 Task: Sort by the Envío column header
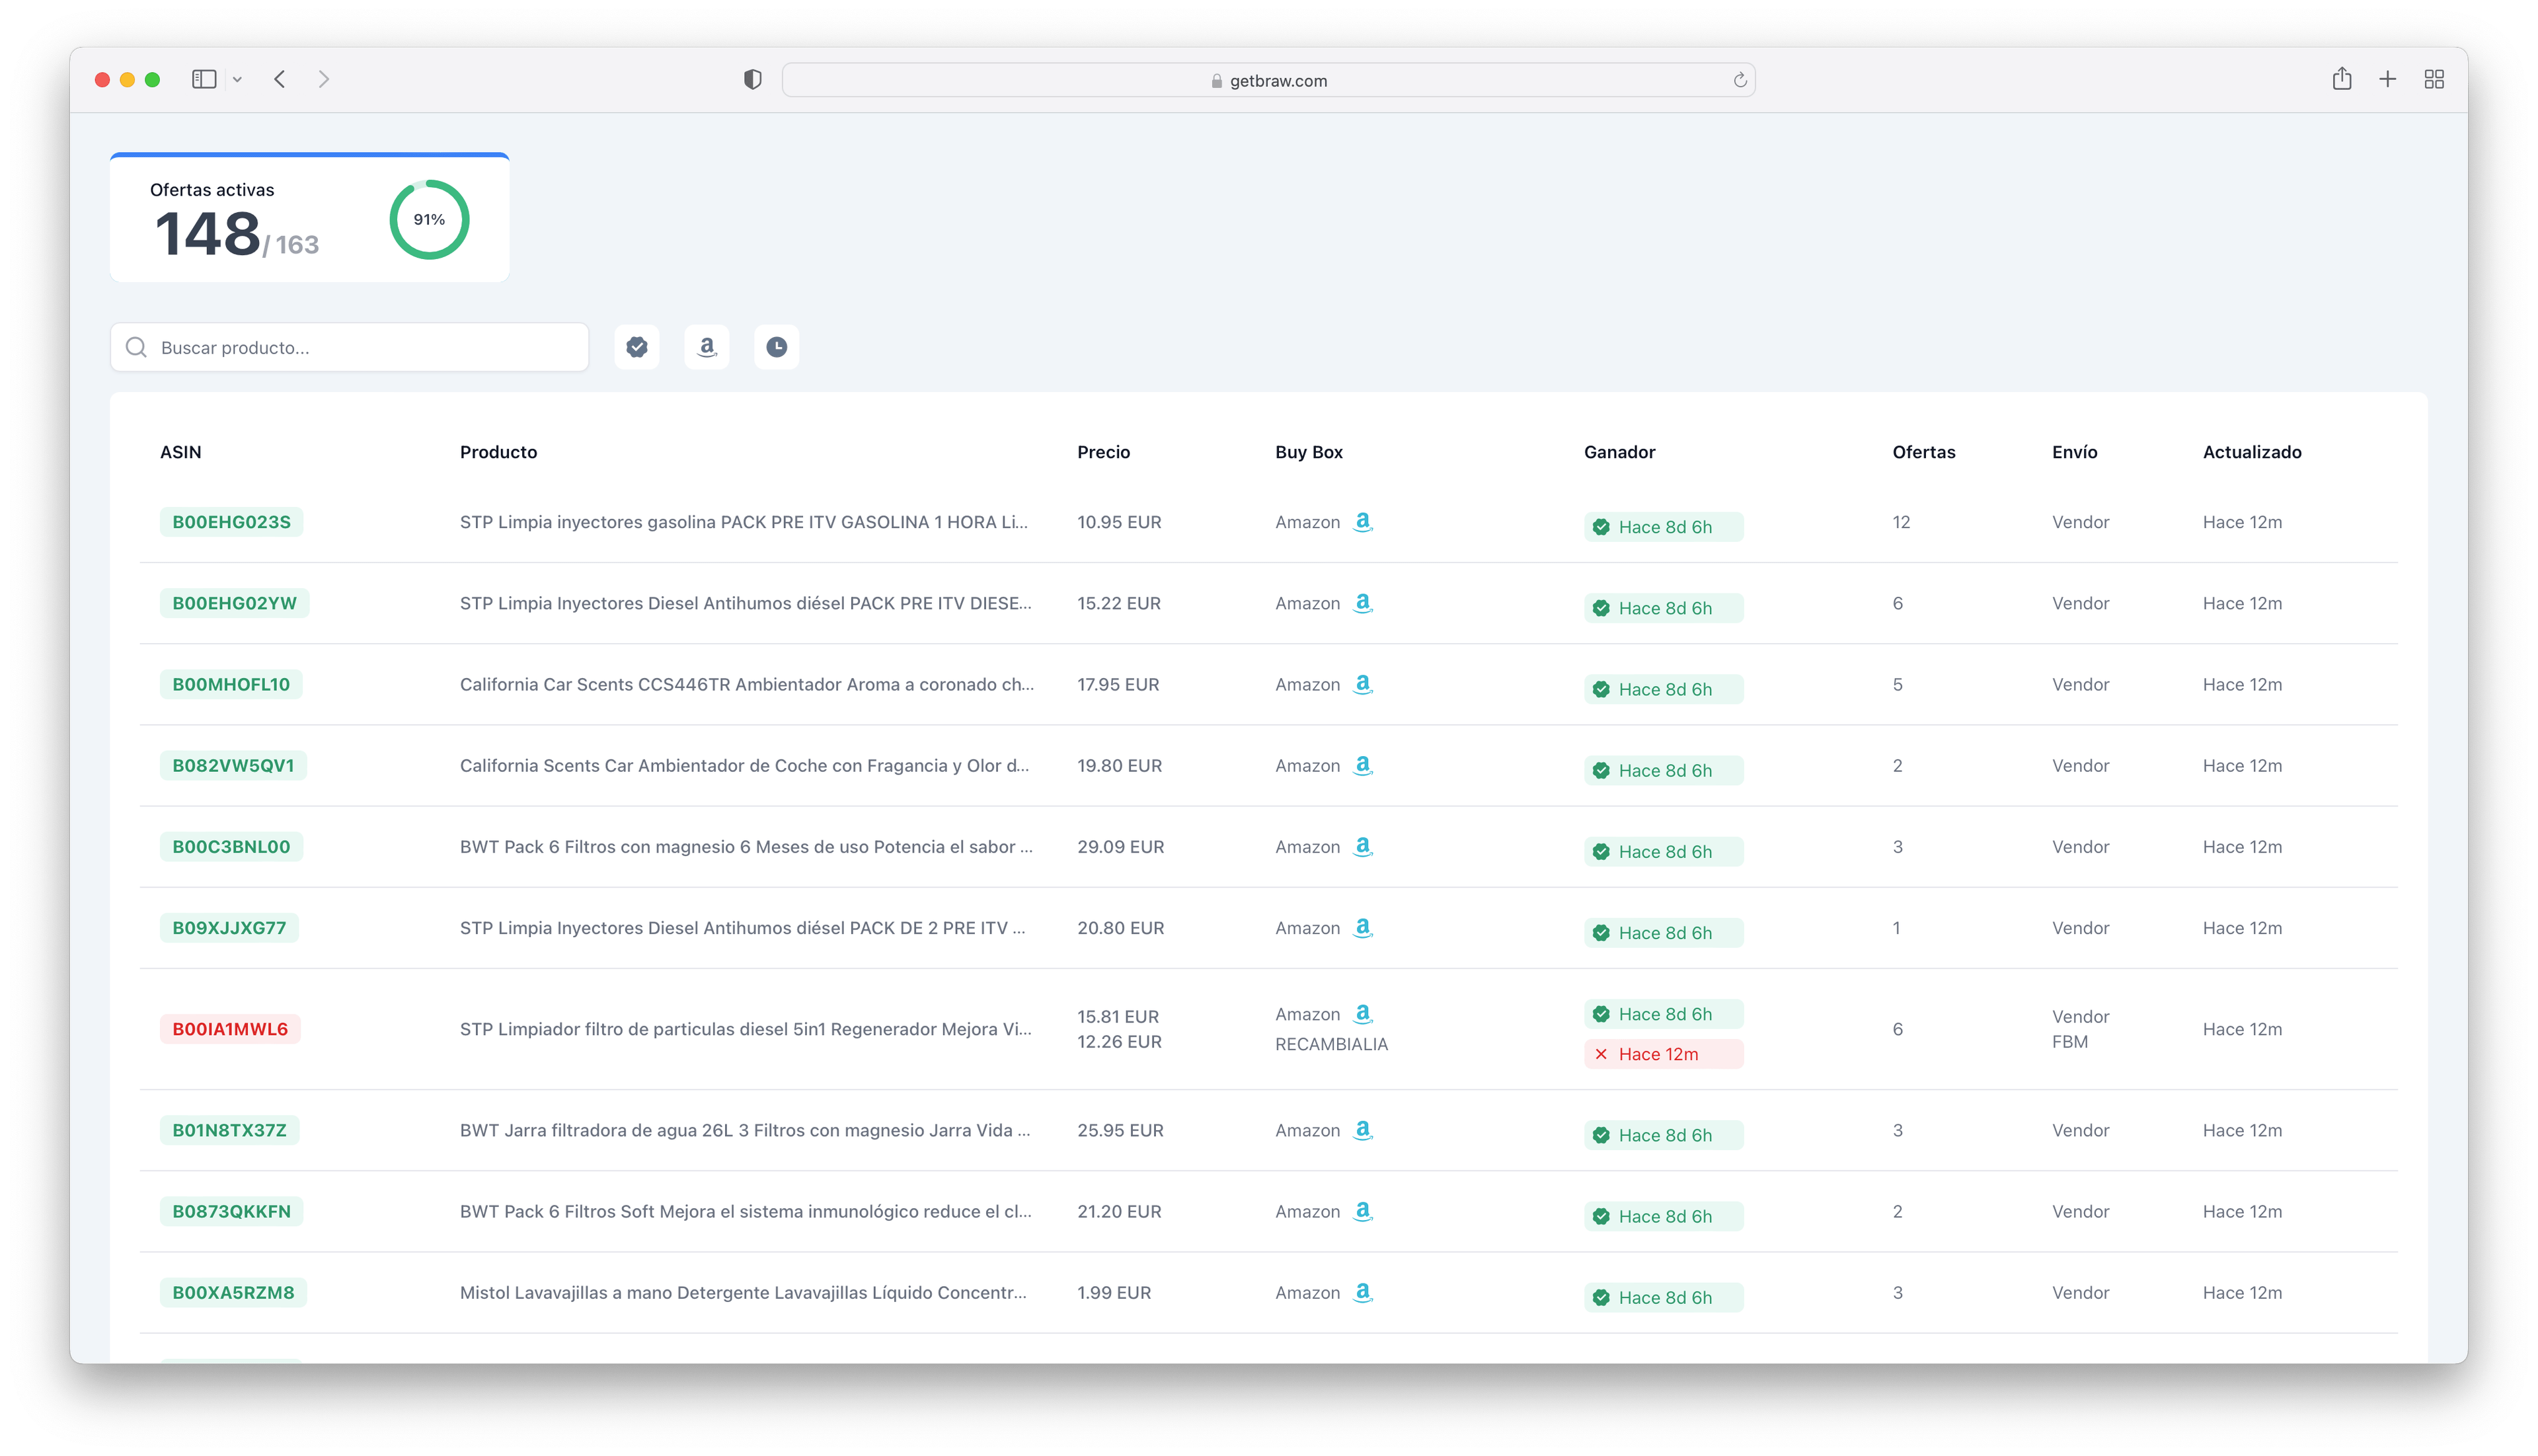2074,452
